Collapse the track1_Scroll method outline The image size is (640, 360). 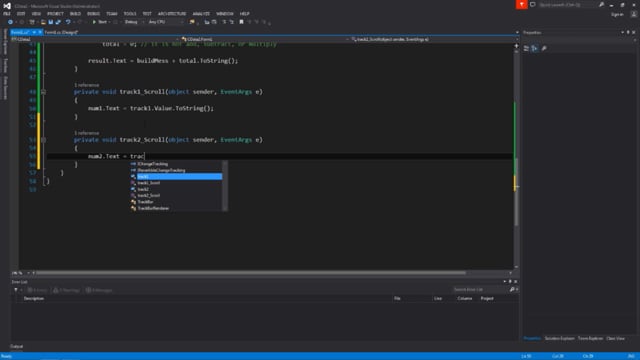pyautogui.click(x=43, y=92)
